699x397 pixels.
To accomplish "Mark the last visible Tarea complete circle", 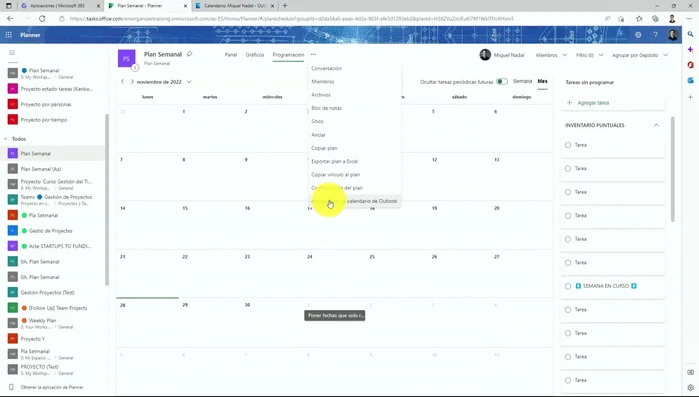I will tap(567, 380).
